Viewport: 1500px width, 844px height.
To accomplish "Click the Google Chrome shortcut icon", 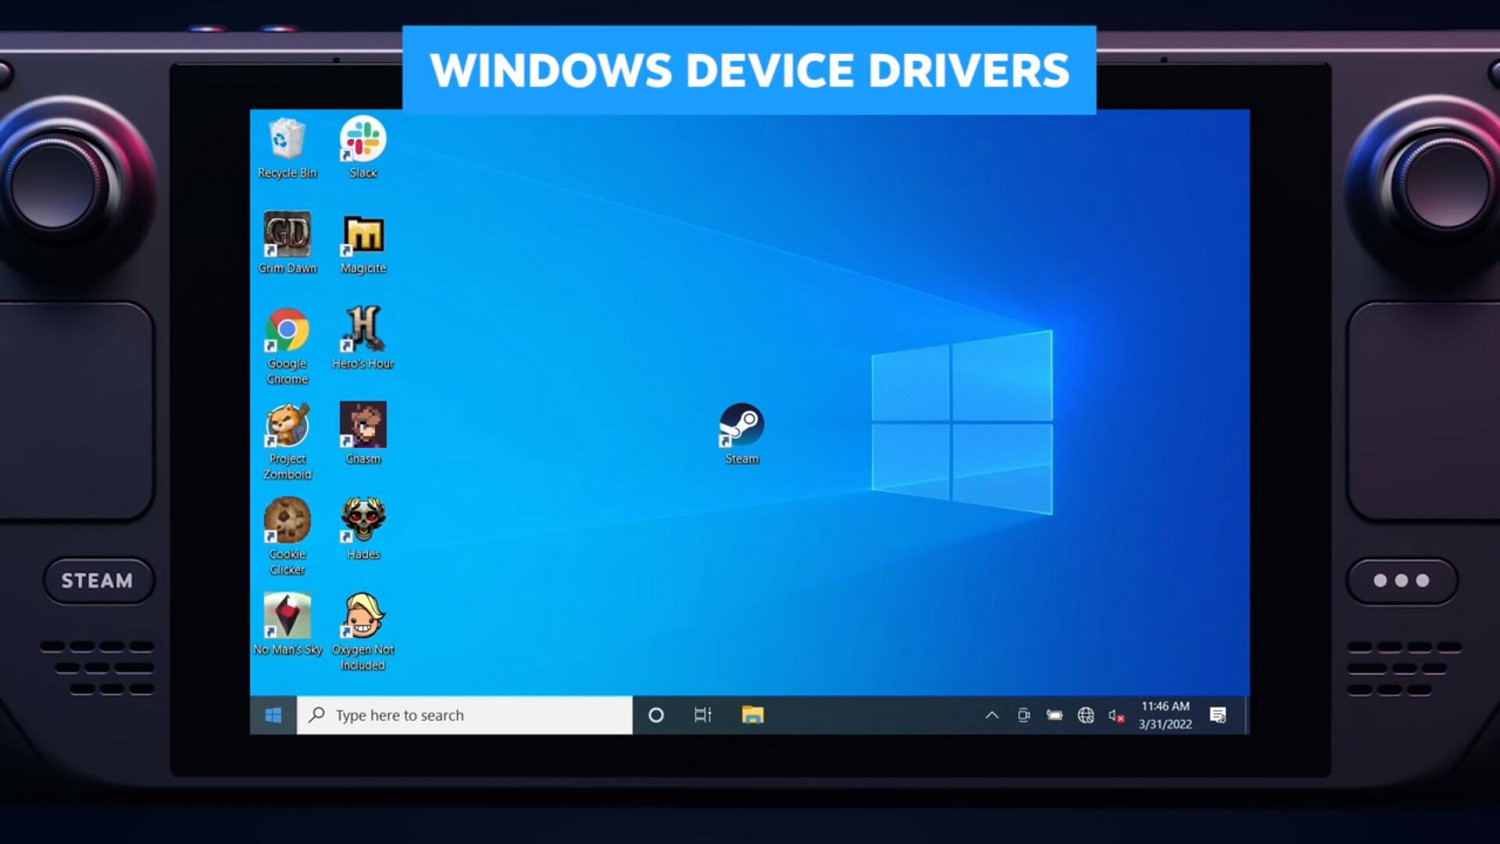I will click(x=287, y=331).
